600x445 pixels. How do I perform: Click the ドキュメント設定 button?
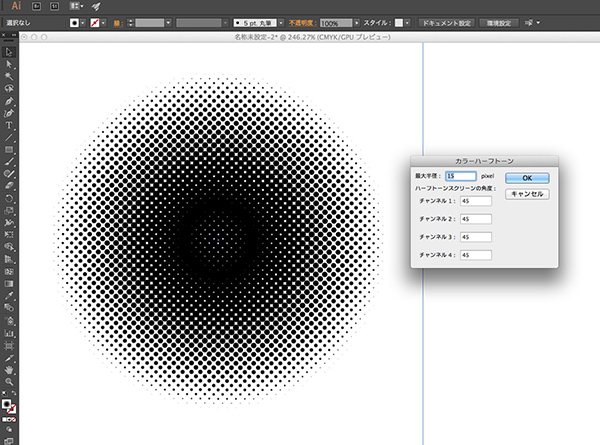click(x=446, y=21)
